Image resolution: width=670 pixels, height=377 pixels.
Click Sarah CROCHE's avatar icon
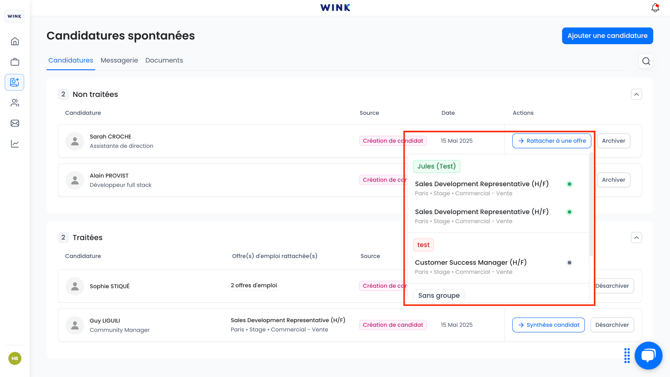tap(75, 141)
